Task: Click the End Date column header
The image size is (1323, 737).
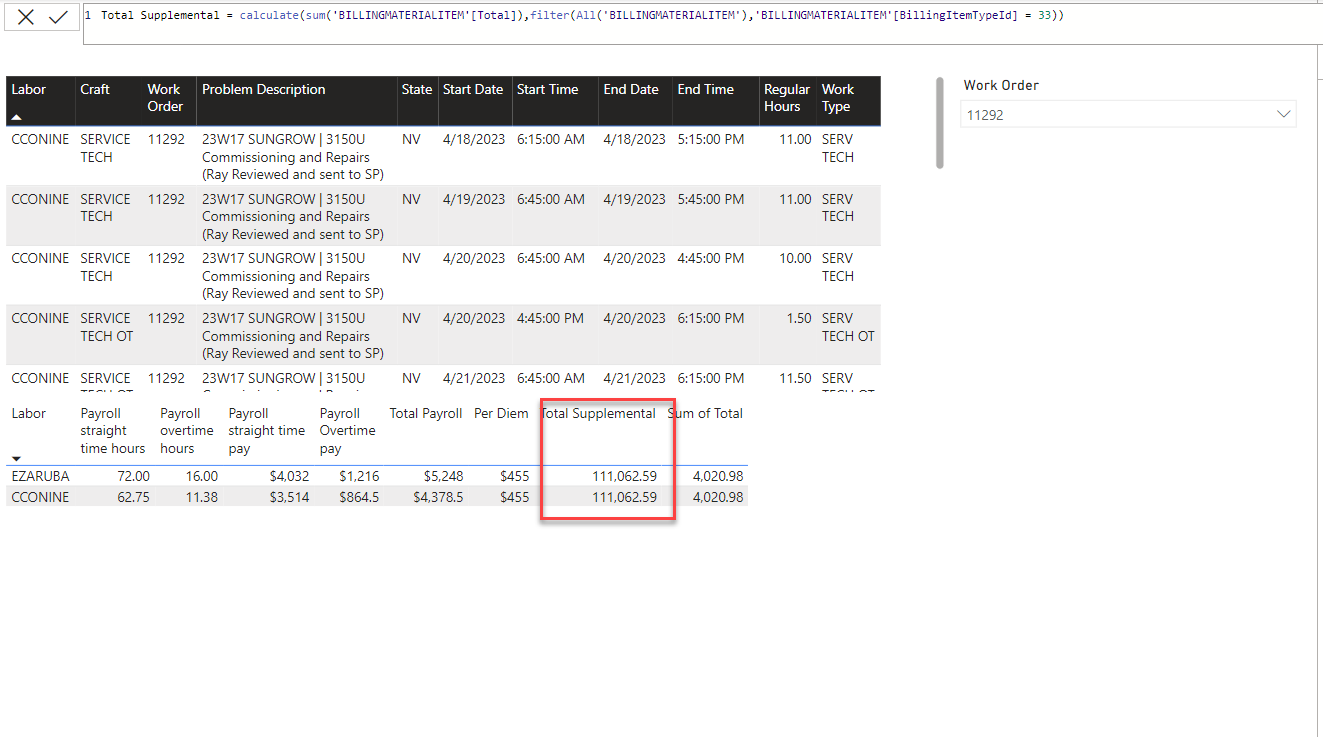Action: [631, 89]
